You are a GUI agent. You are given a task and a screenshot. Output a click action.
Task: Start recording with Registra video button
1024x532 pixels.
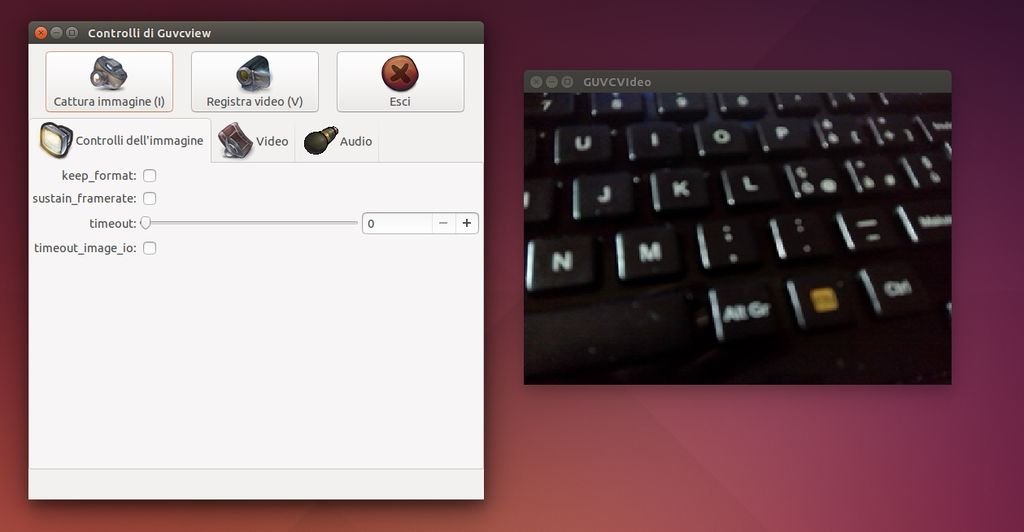[255, 82]
